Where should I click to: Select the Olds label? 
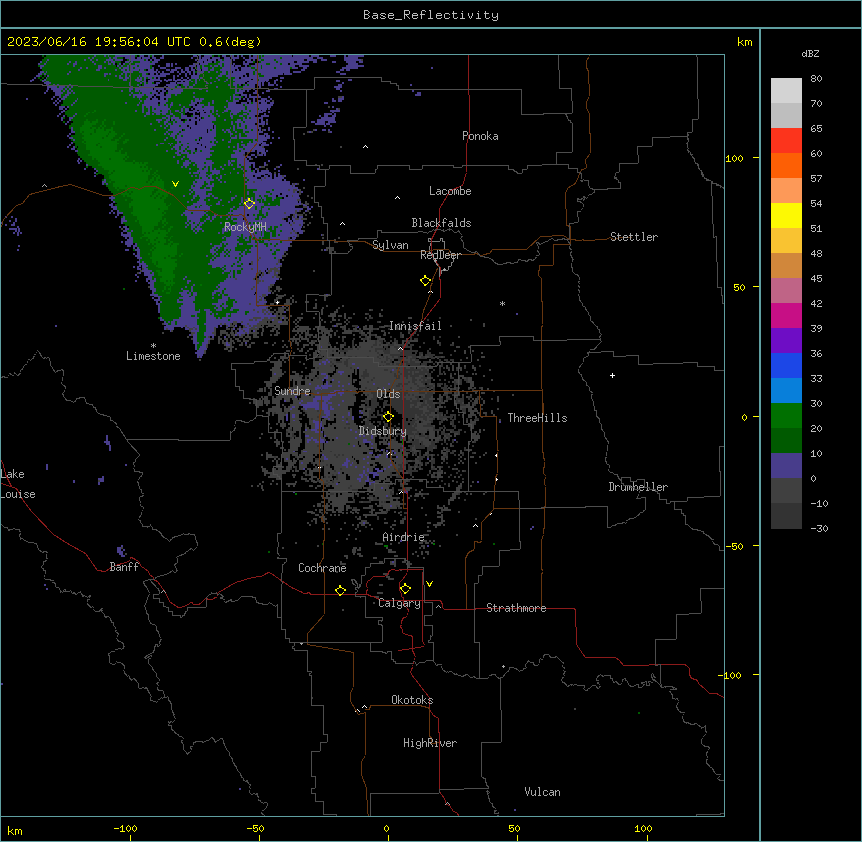click(388, 394)
